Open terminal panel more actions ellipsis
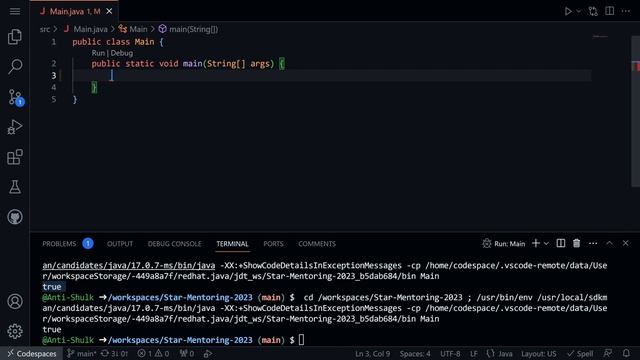 click(x=593, y=243)
